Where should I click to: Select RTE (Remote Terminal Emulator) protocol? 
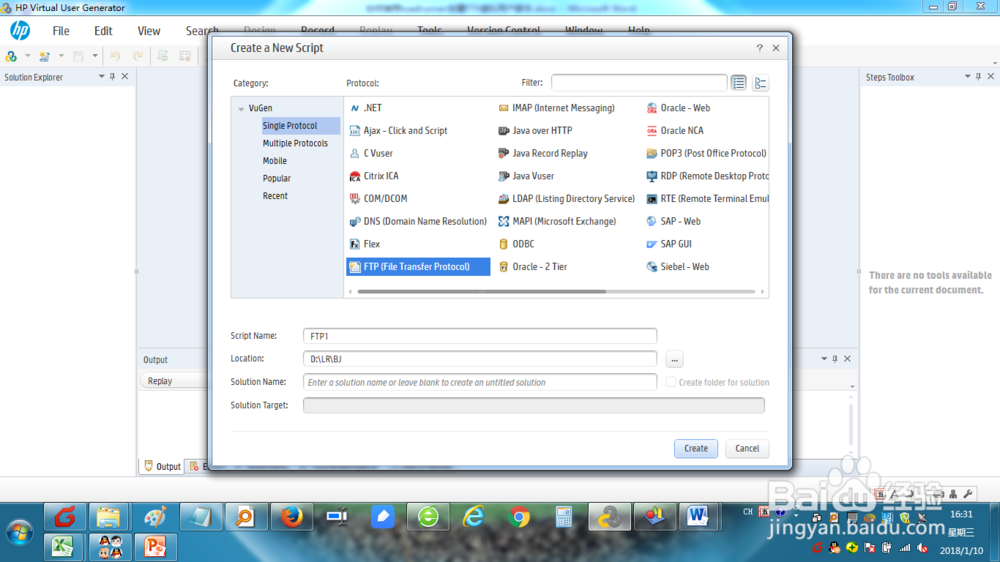pos(707,198)
